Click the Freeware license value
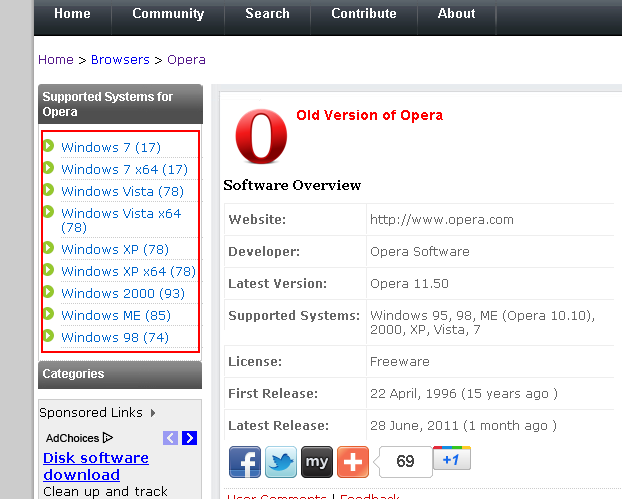This screenshot has height=499, width=622. pyautogui.click(x=399, y=362)
